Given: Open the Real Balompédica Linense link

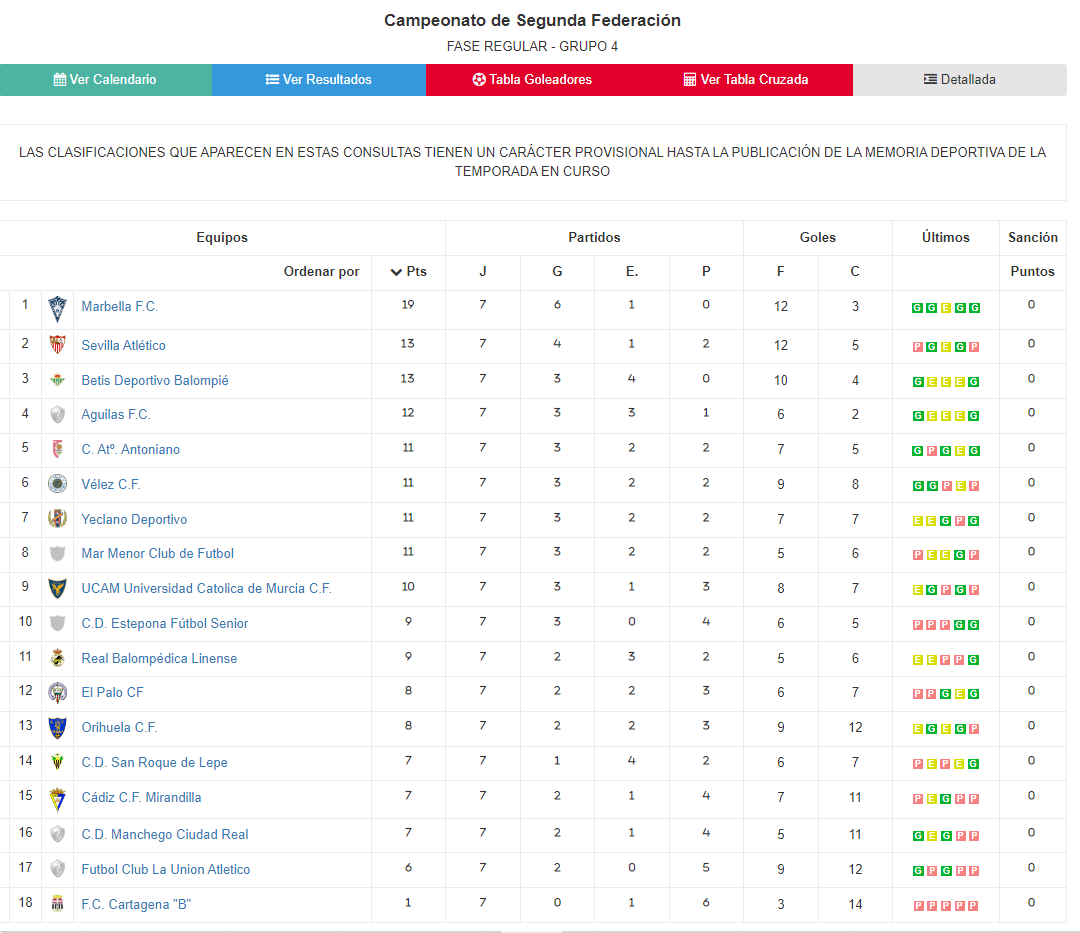Looking at the screenshot, I should 159,658.
